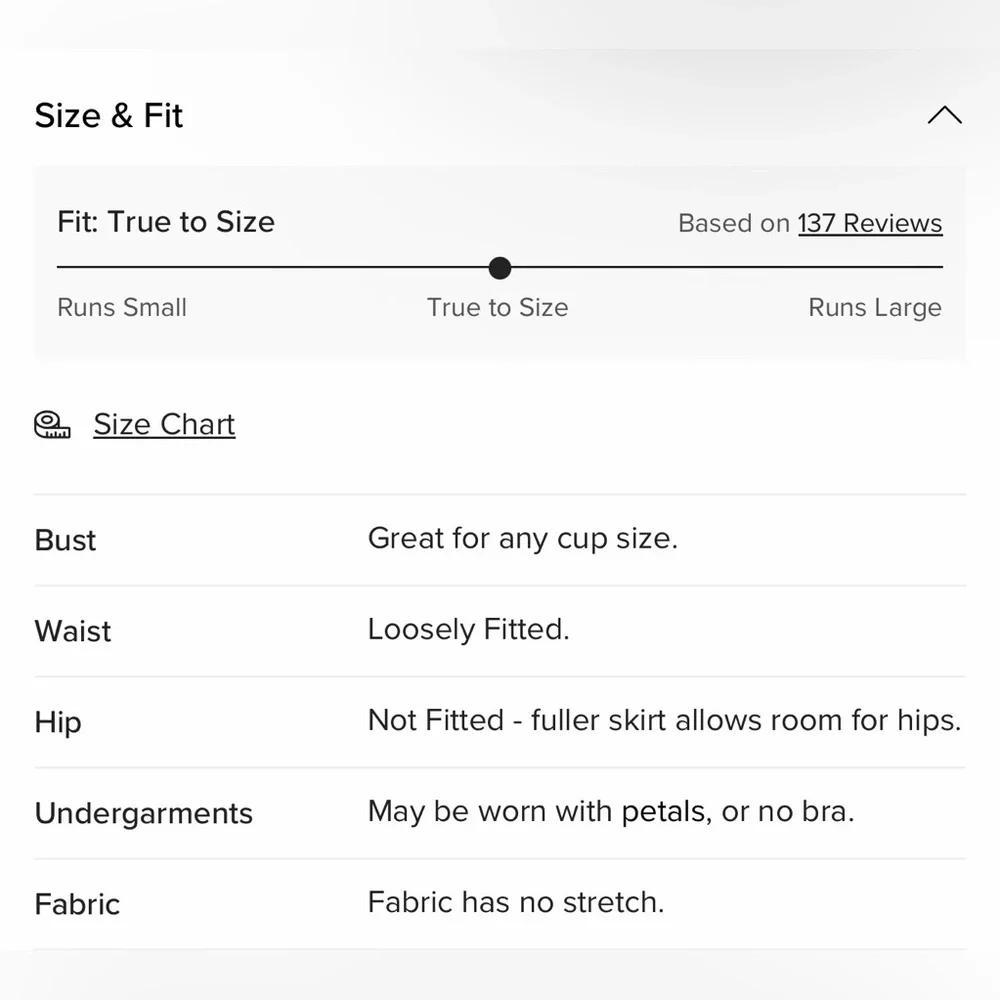This screenshot has height=1000, width=1000.
Task: Click the True to Size label under slider
Action: tap(497, 307)
